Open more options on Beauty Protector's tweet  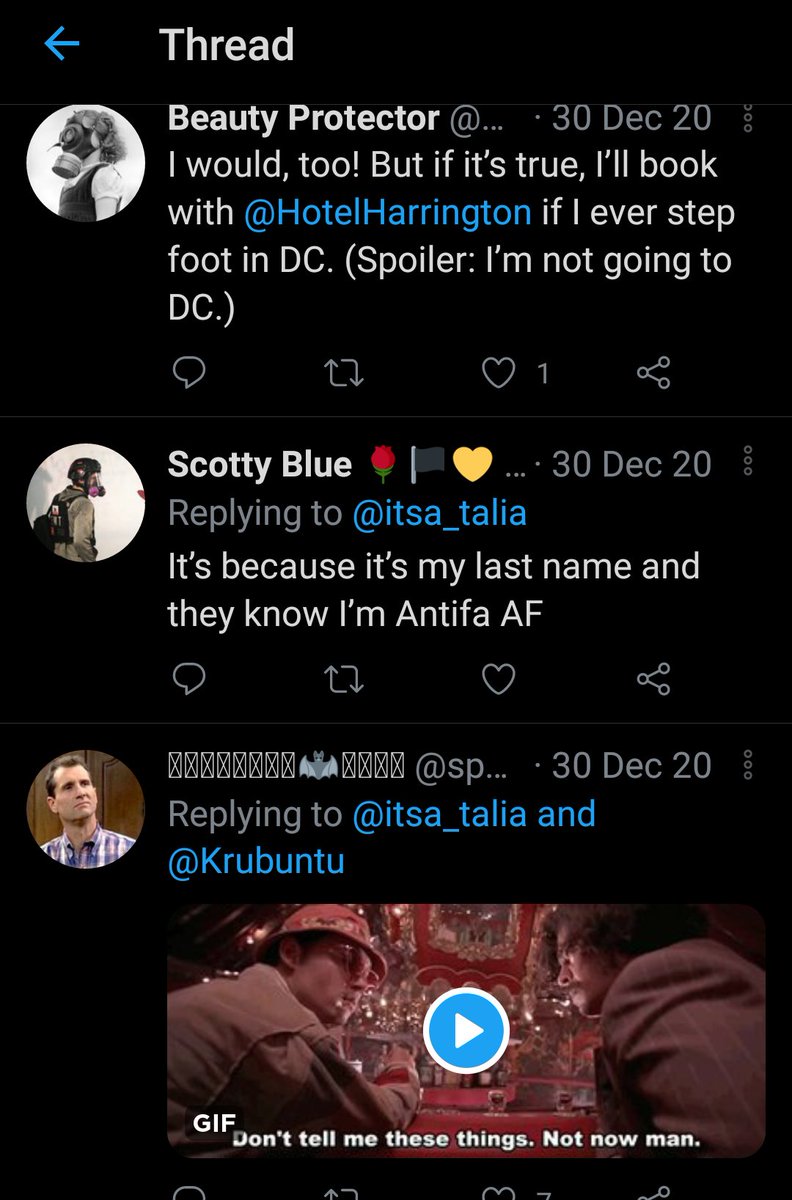pos(748,118)
